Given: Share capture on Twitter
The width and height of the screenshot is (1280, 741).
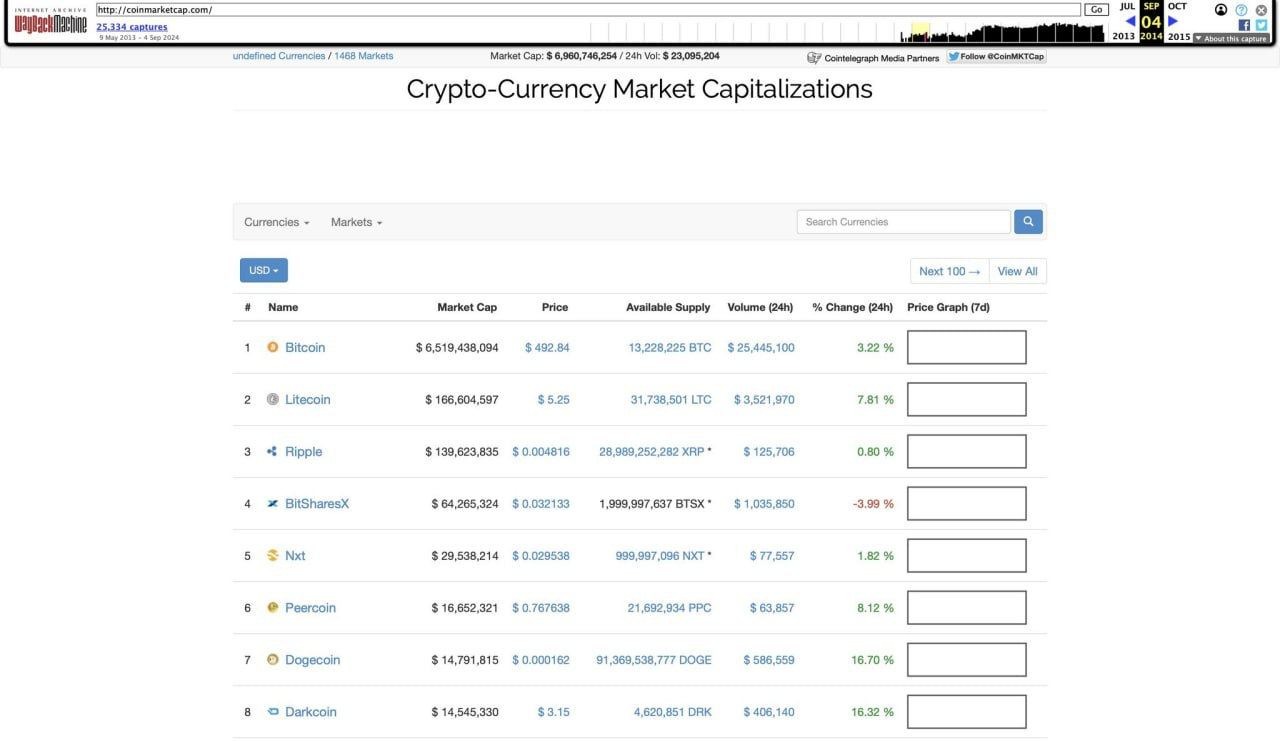Looking at the screenshot, I should point(1261,25).
